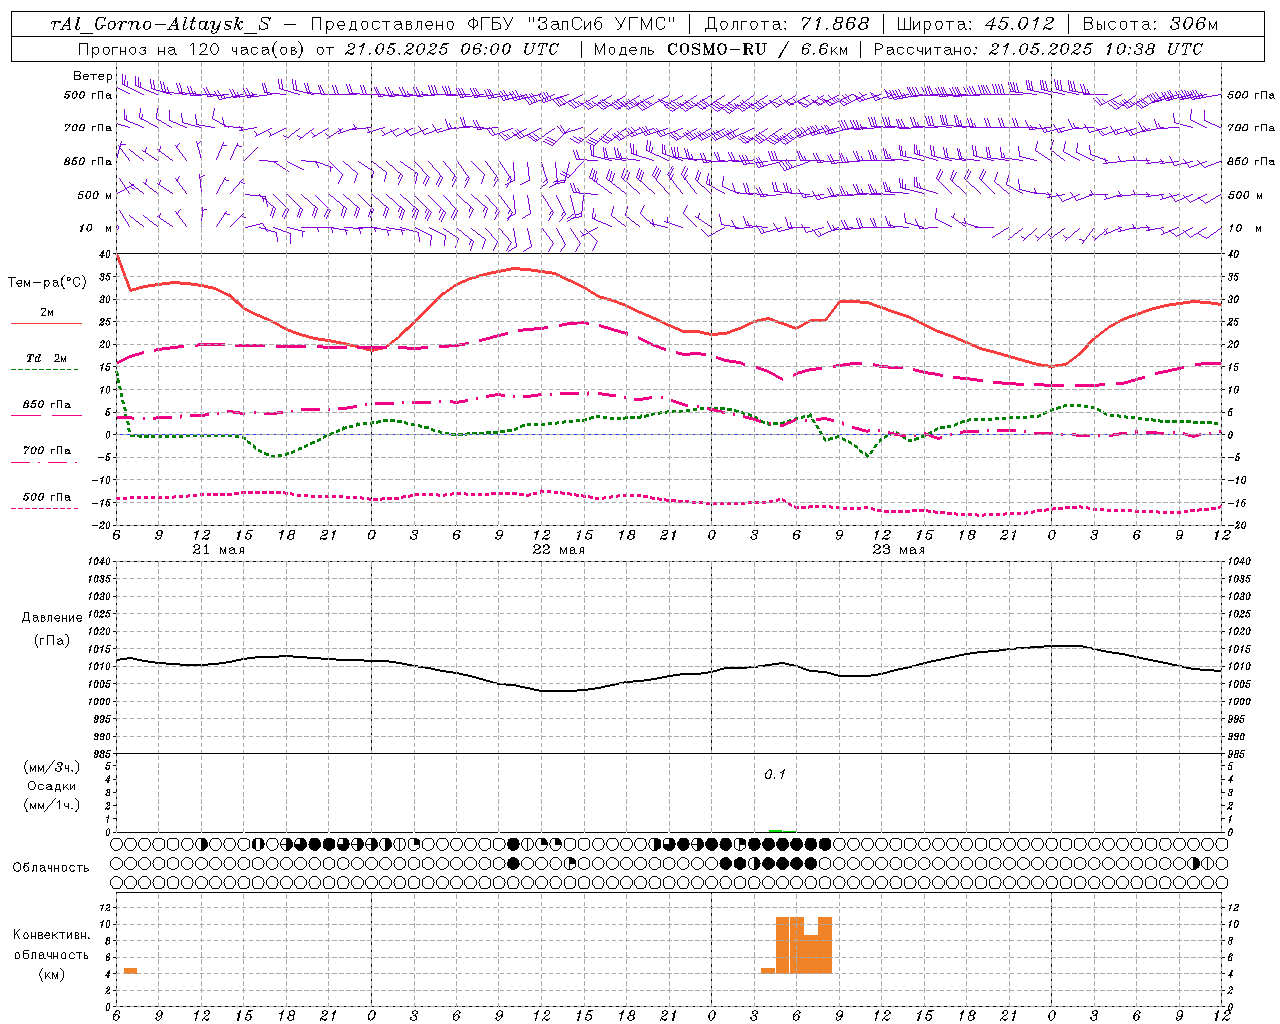
Task: Click the Облачность cloud cover row label
Action: 51,867
